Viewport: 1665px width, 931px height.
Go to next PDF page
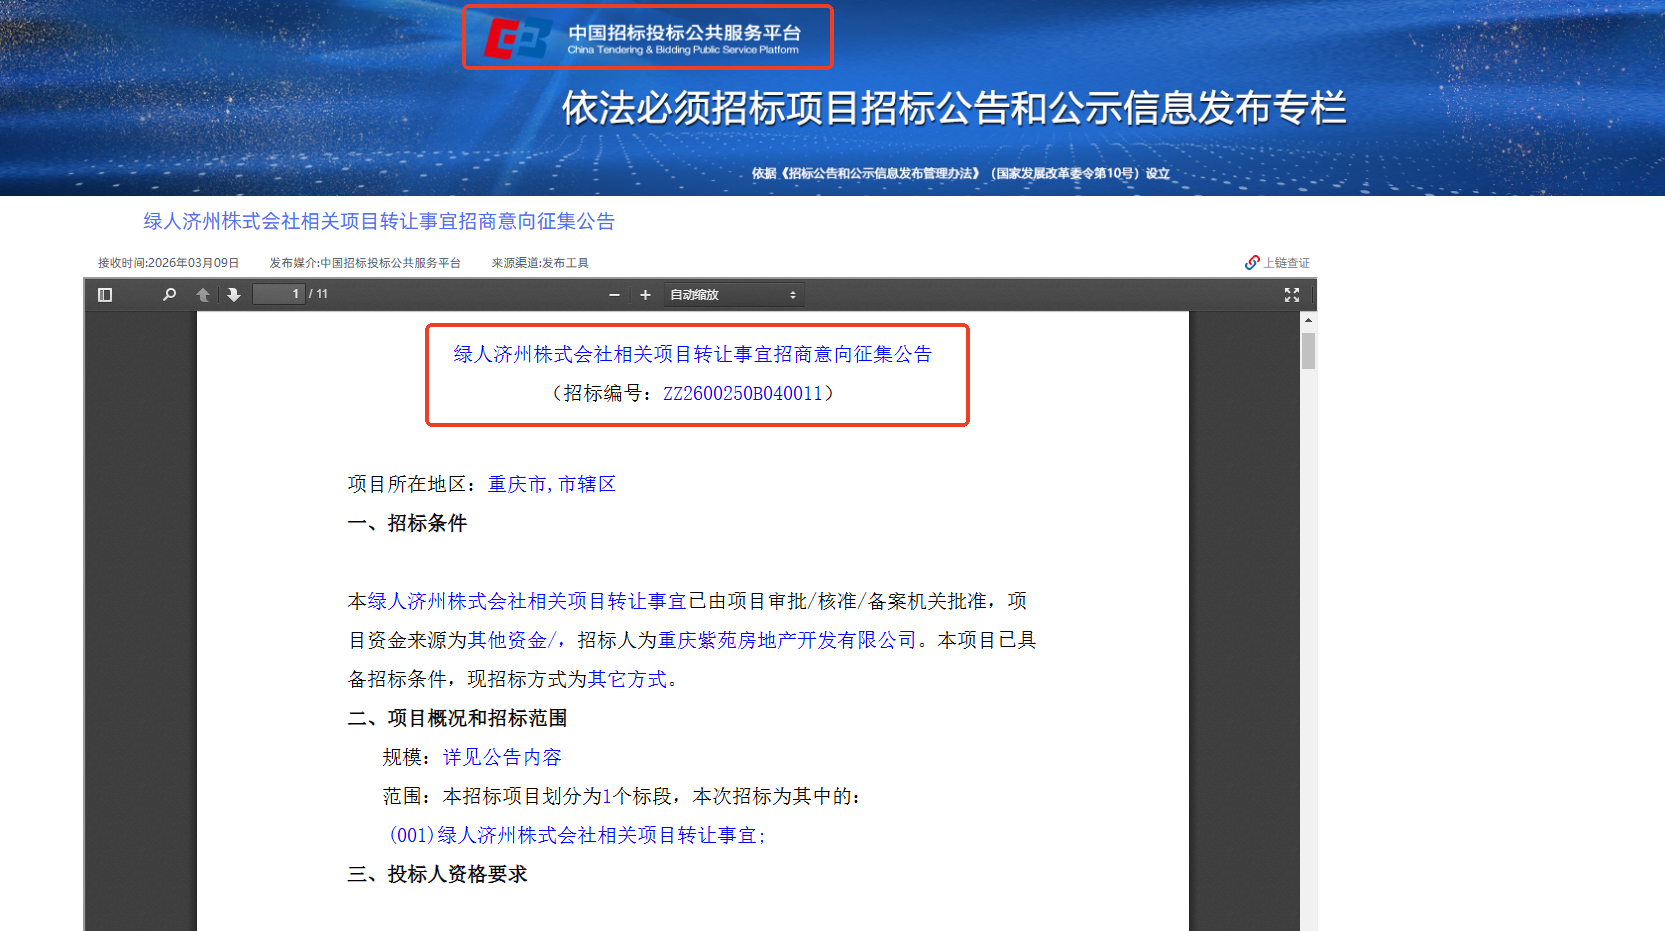tap(234, 295)
